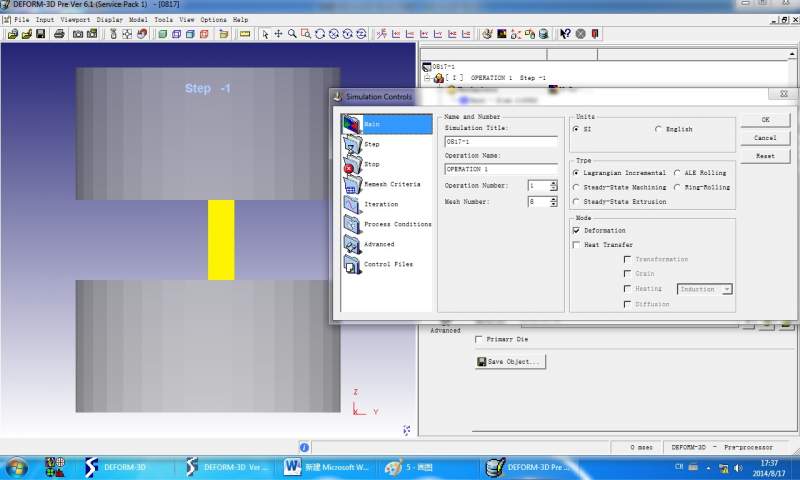Screen dimensions: 800x480
Task: Select the red cube display mode
Action: coord(204,34)
